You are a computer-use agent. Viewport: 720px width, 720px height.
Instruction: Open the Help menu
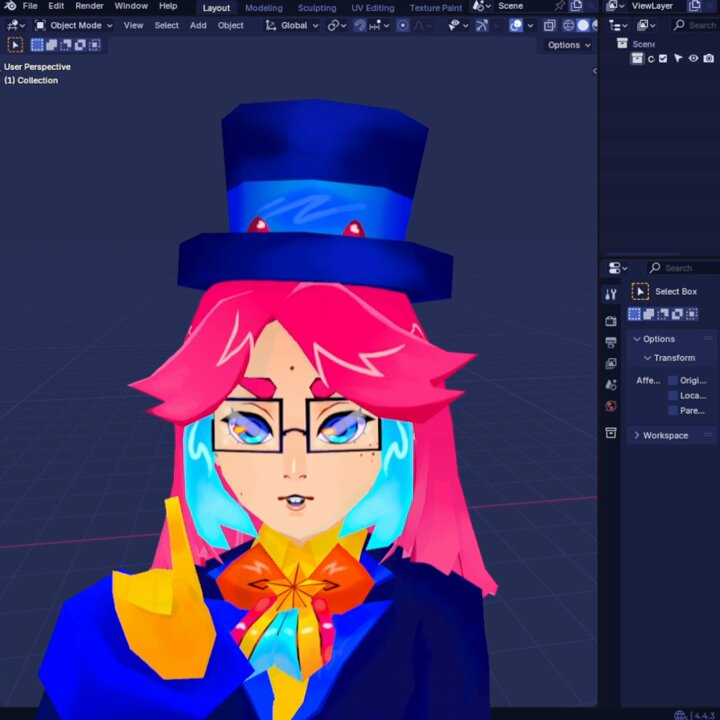pos(168,6)
